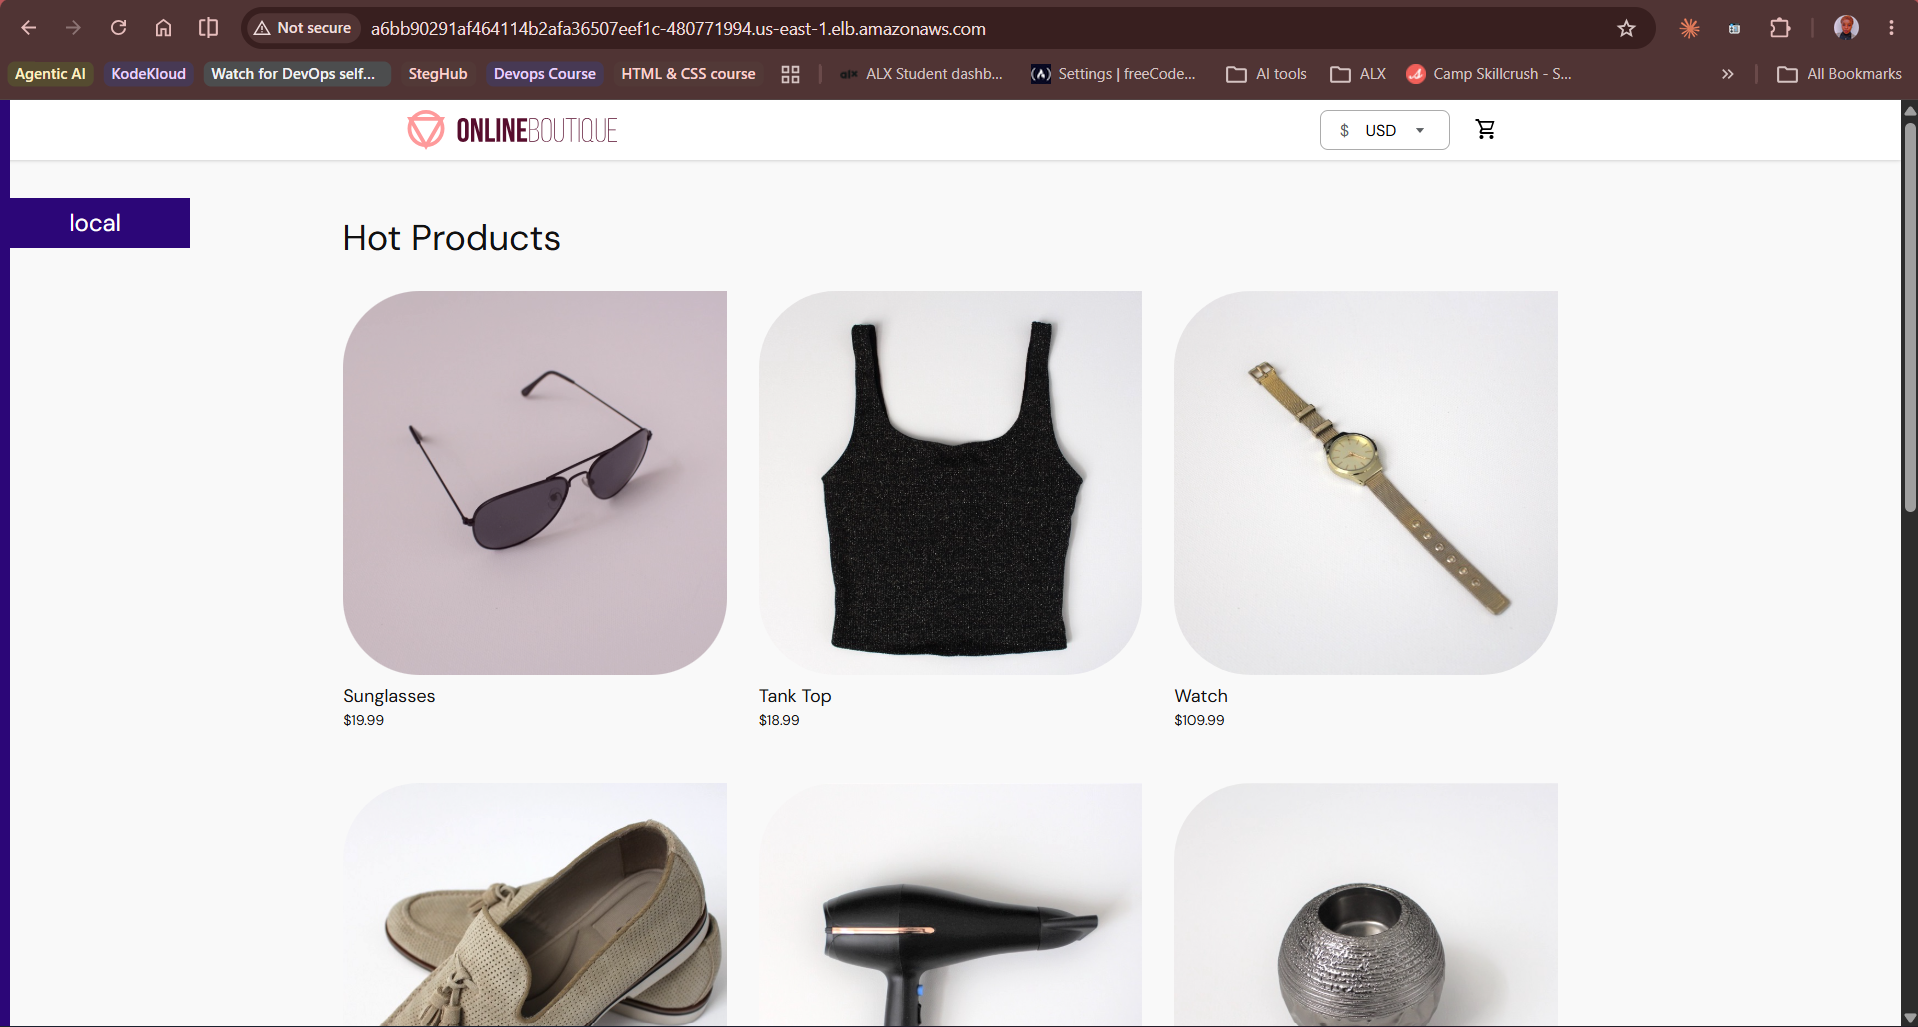Open the bookmarks apps grid icon
Image resolution: width=1918 pixels, height=1027 pixels.
pos(790,74)
